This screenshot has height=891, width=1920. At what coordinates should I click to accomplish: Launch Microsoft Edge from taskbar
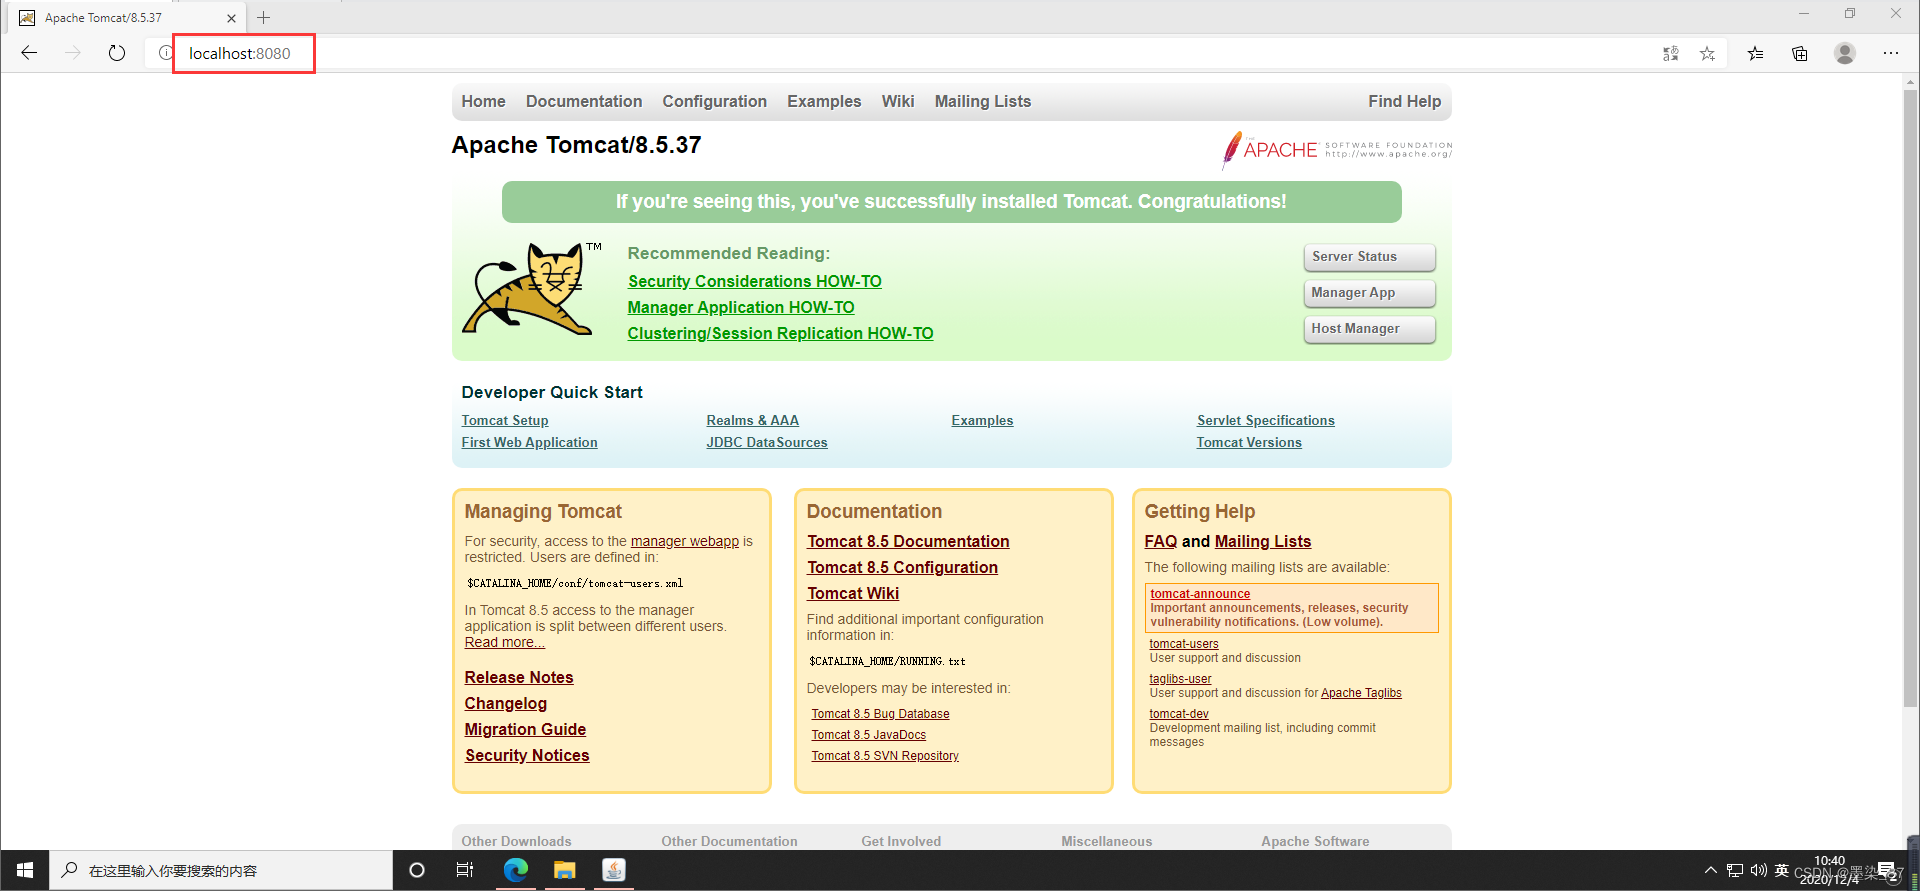click(516, 870)
